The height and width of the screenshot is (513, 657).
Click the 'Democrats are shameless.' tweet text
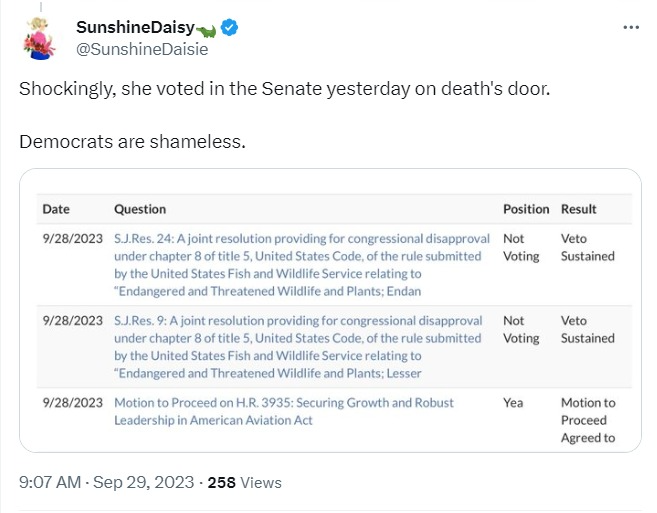(x=132, y=141)
